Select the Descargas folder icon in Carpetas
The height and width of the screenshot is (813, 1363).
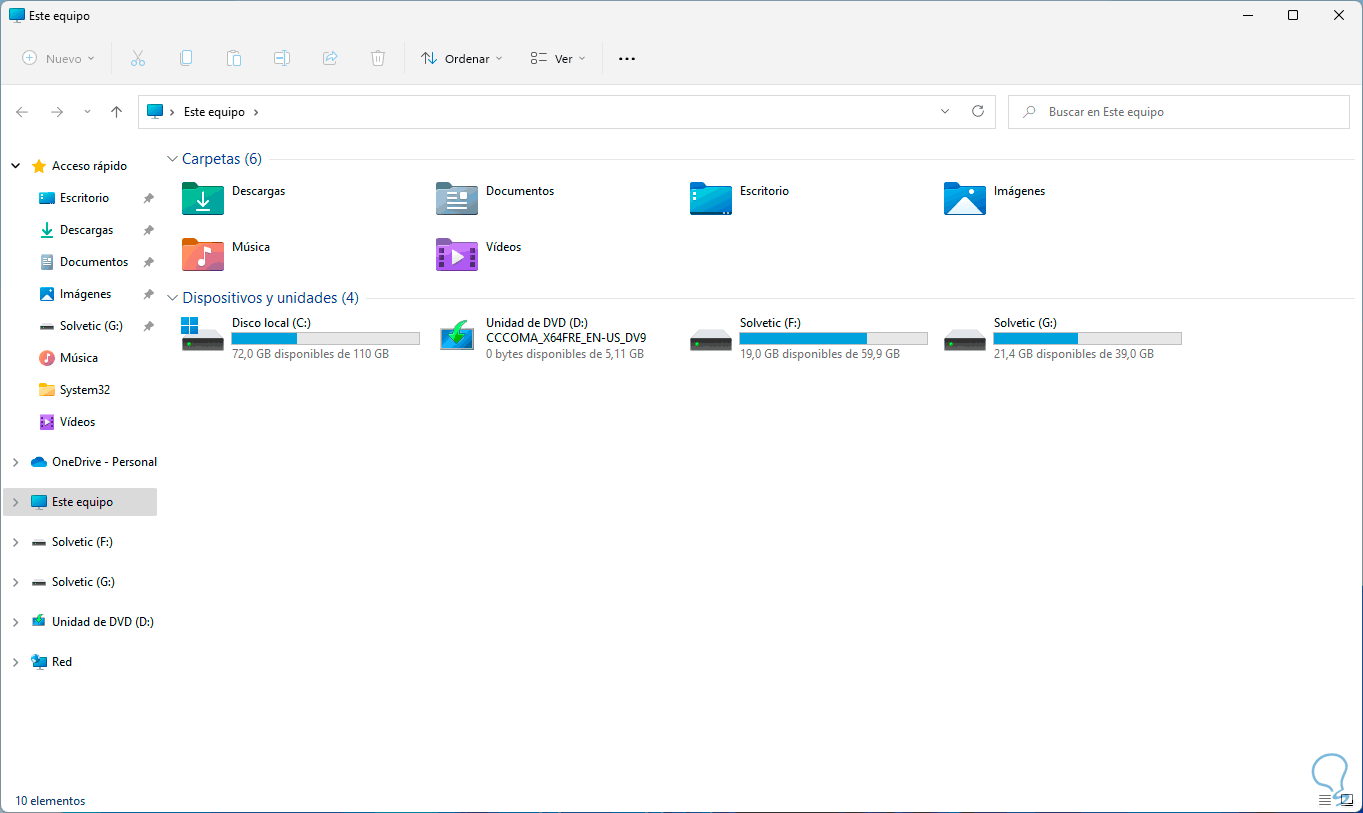[203, 198]
